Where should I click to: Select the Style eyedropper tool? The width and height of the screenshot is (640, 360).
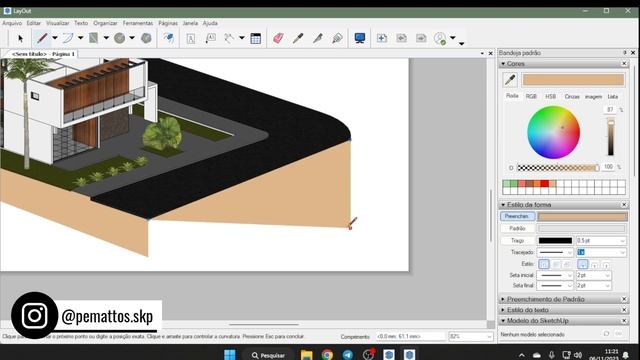coord(298,38)
